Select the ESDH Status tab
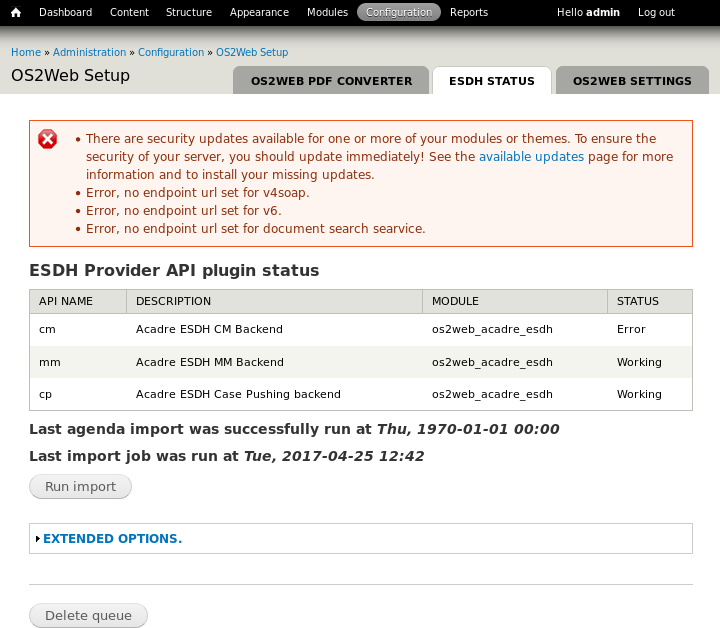Screen dimensions: 720x628 492,81
